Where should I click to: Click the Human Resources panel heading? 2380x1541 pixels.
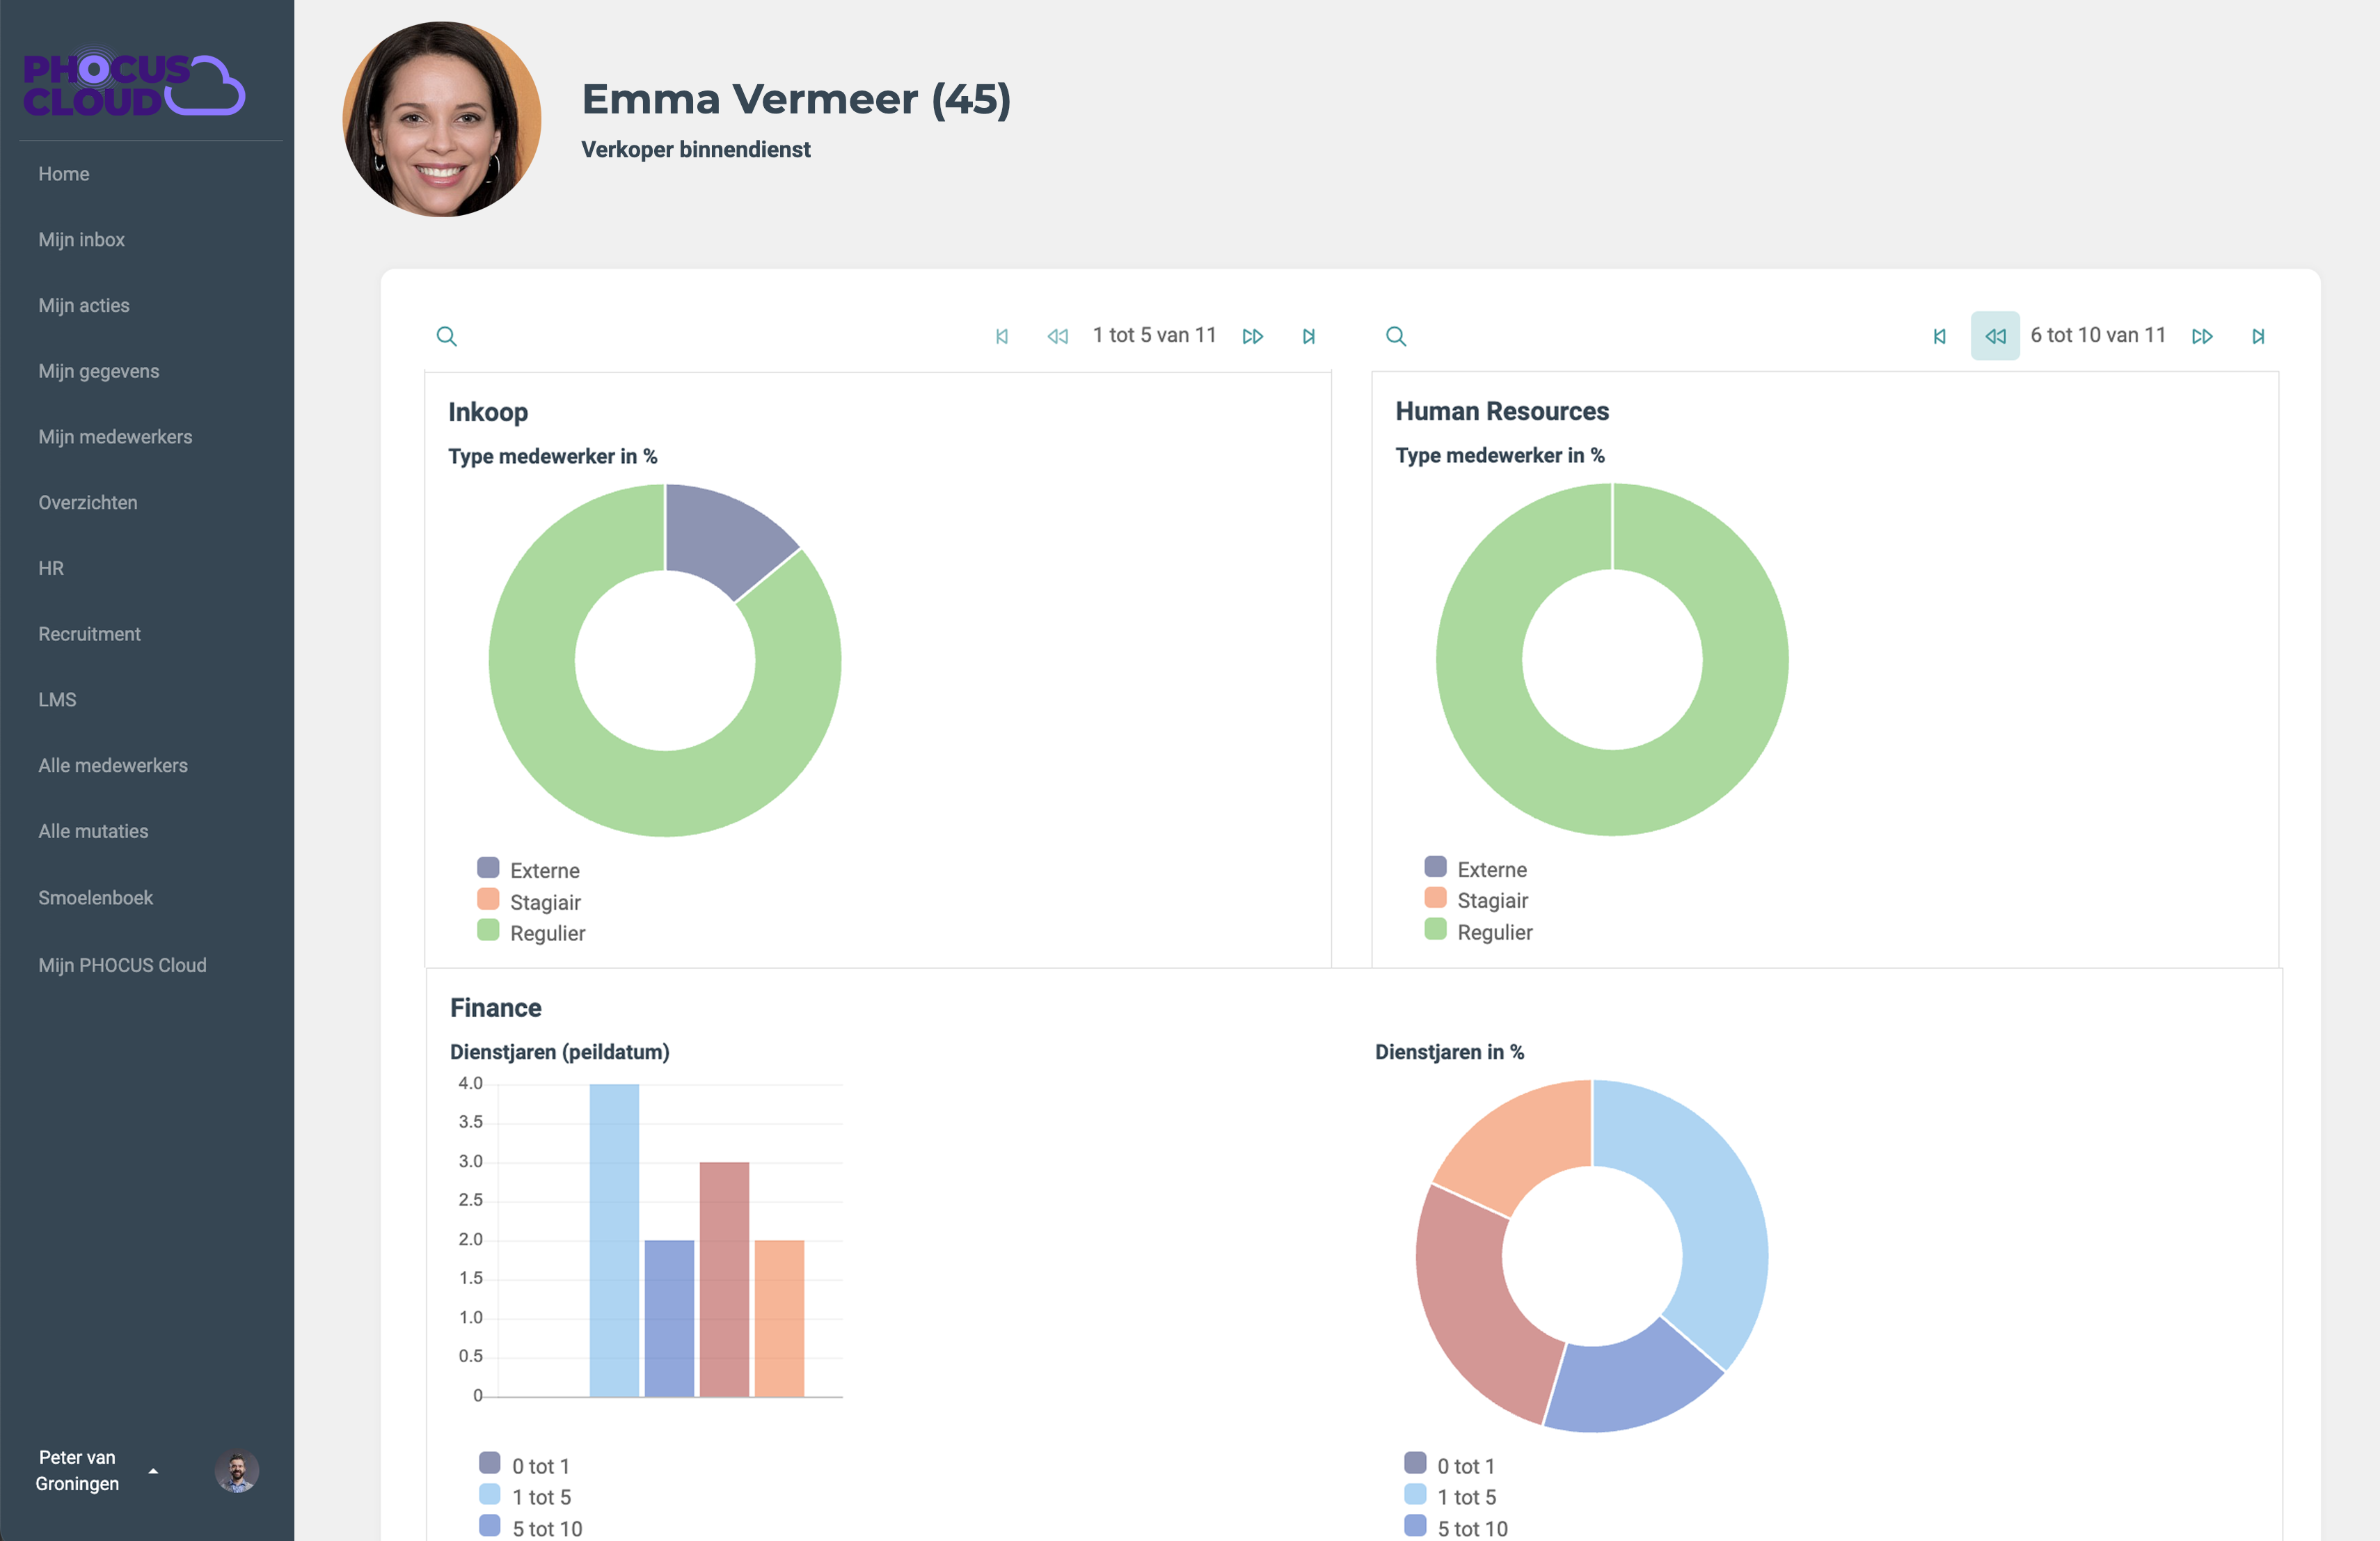(1502, 412)
